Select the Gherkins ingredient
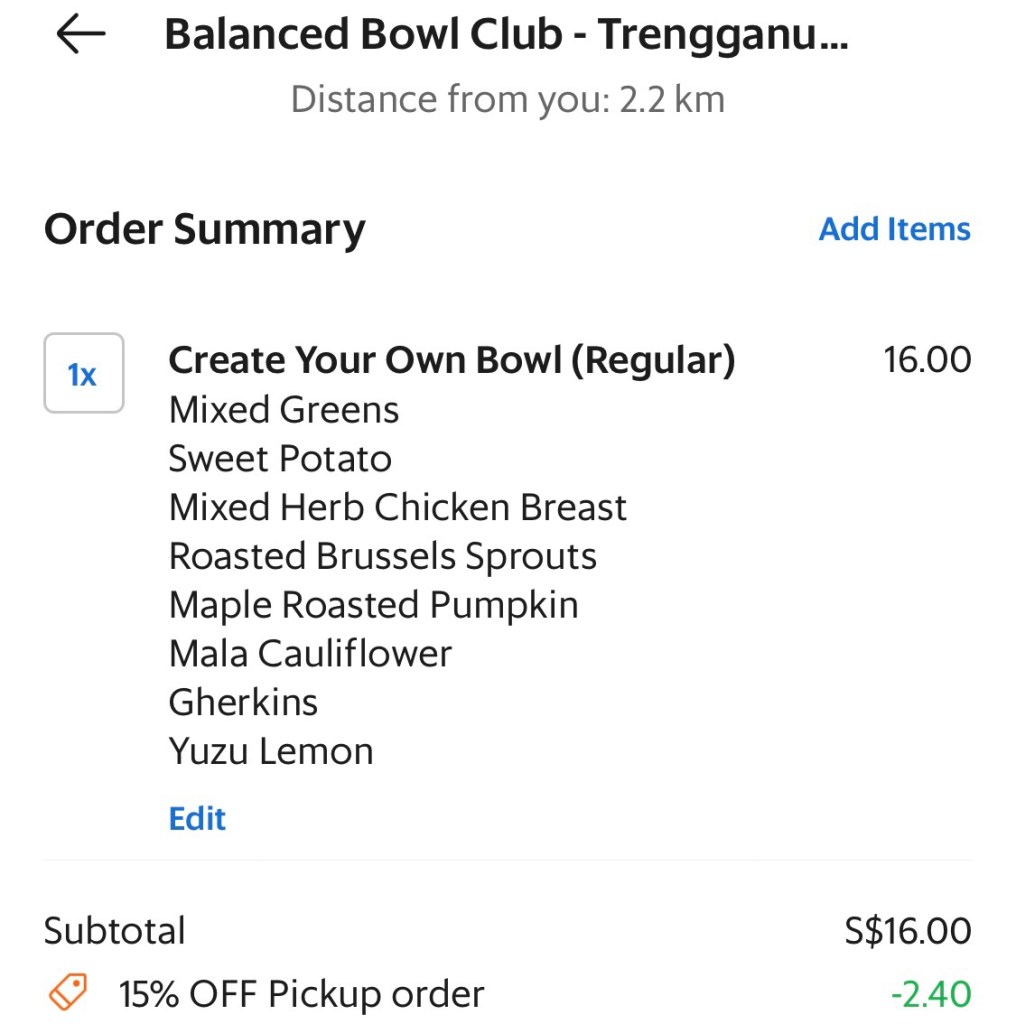This screenshot has width=1016, height=1024. pos(243,703)
